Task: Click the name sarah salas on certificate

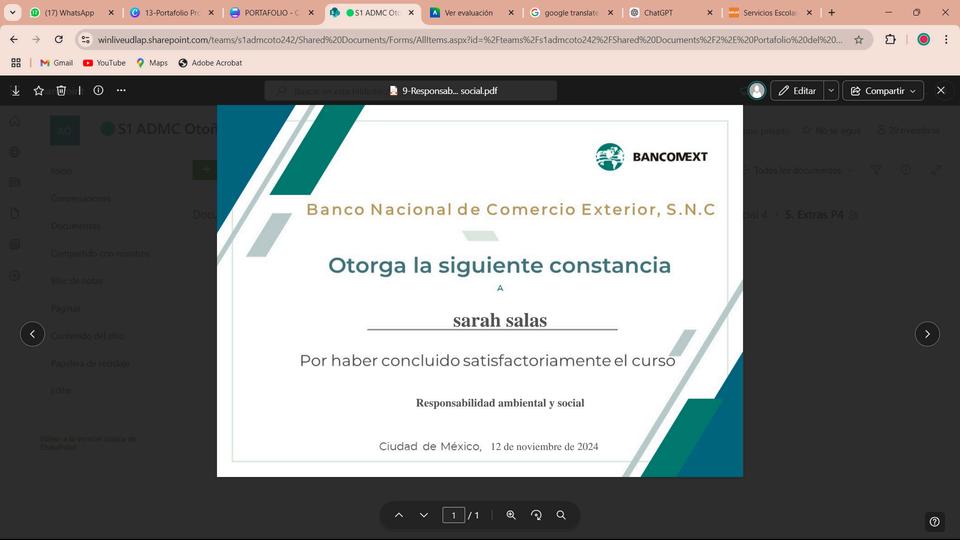Action: tap(500, 320)
